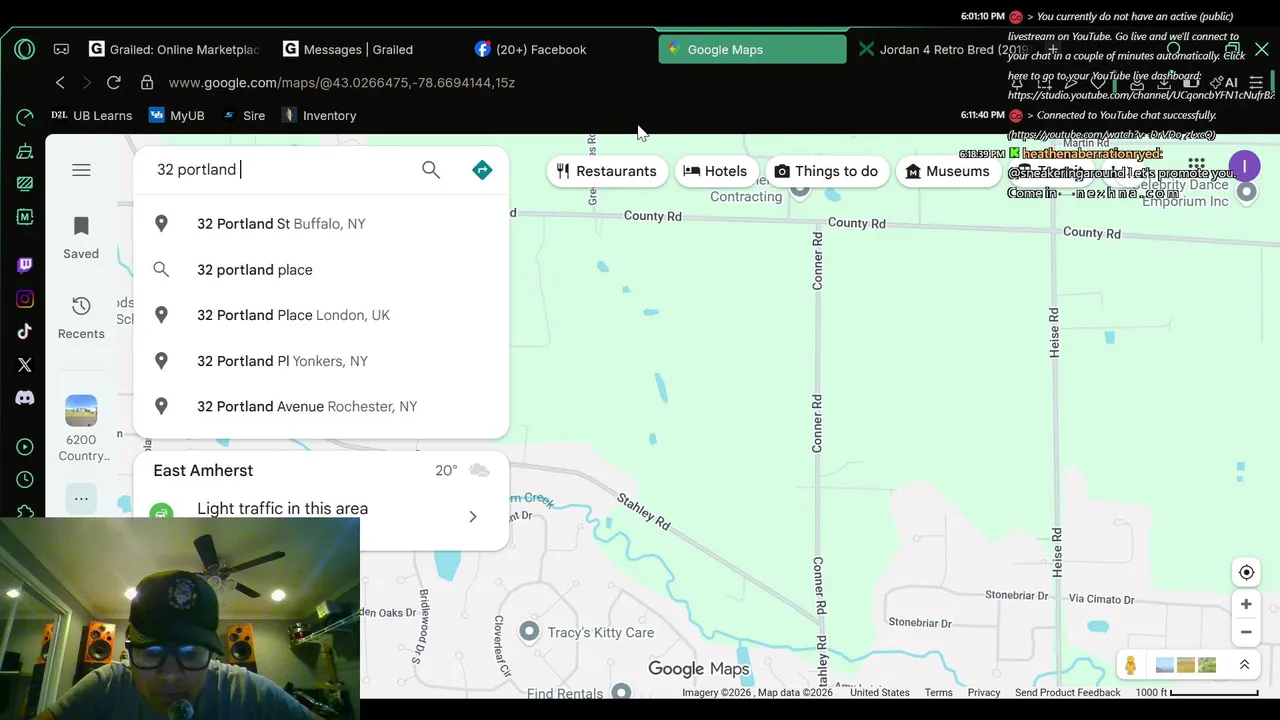Open Instagram in the Opera sidebar
1280x720 pixels.
click(x=25, y=299)
